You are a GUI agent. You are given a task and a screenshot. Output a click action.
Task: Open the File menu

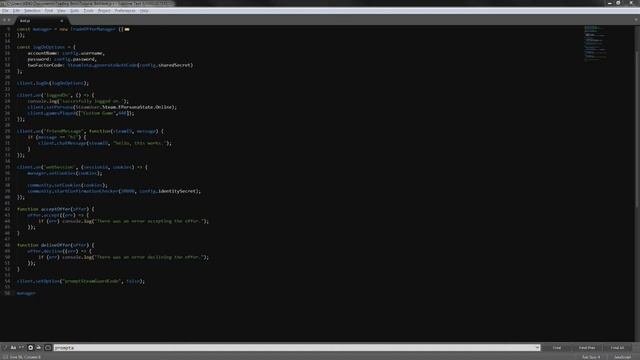coord(5,11)
